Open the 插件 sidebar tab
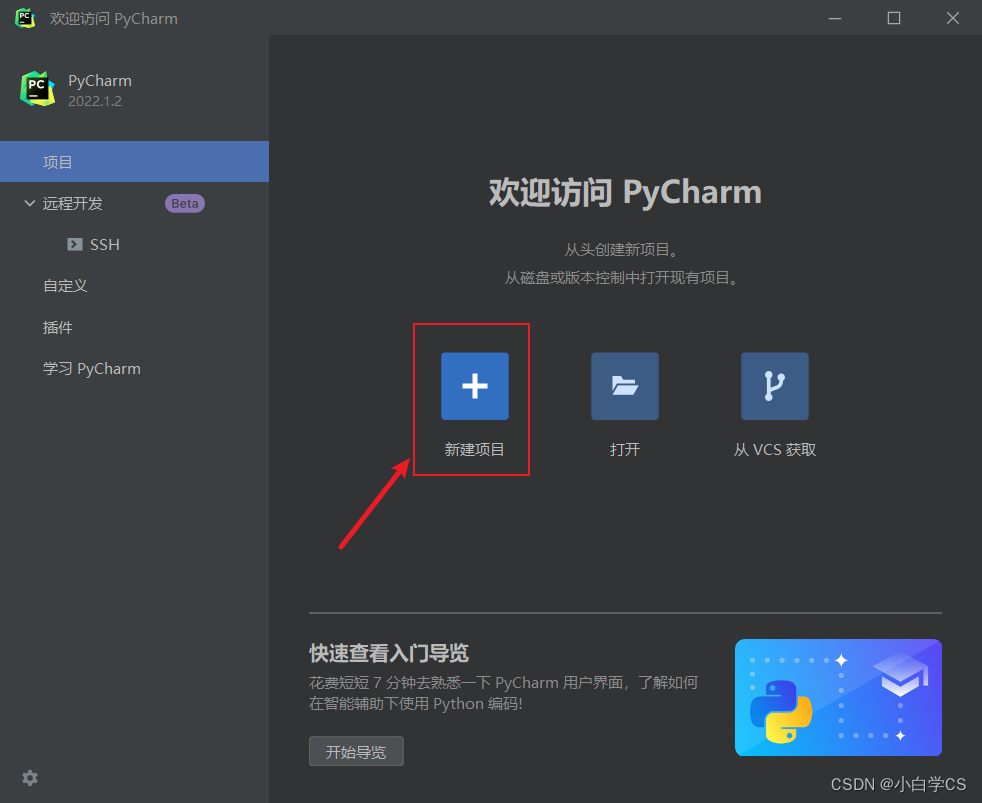The height and width of the screenshot is (803, 982). click(135, 327)
